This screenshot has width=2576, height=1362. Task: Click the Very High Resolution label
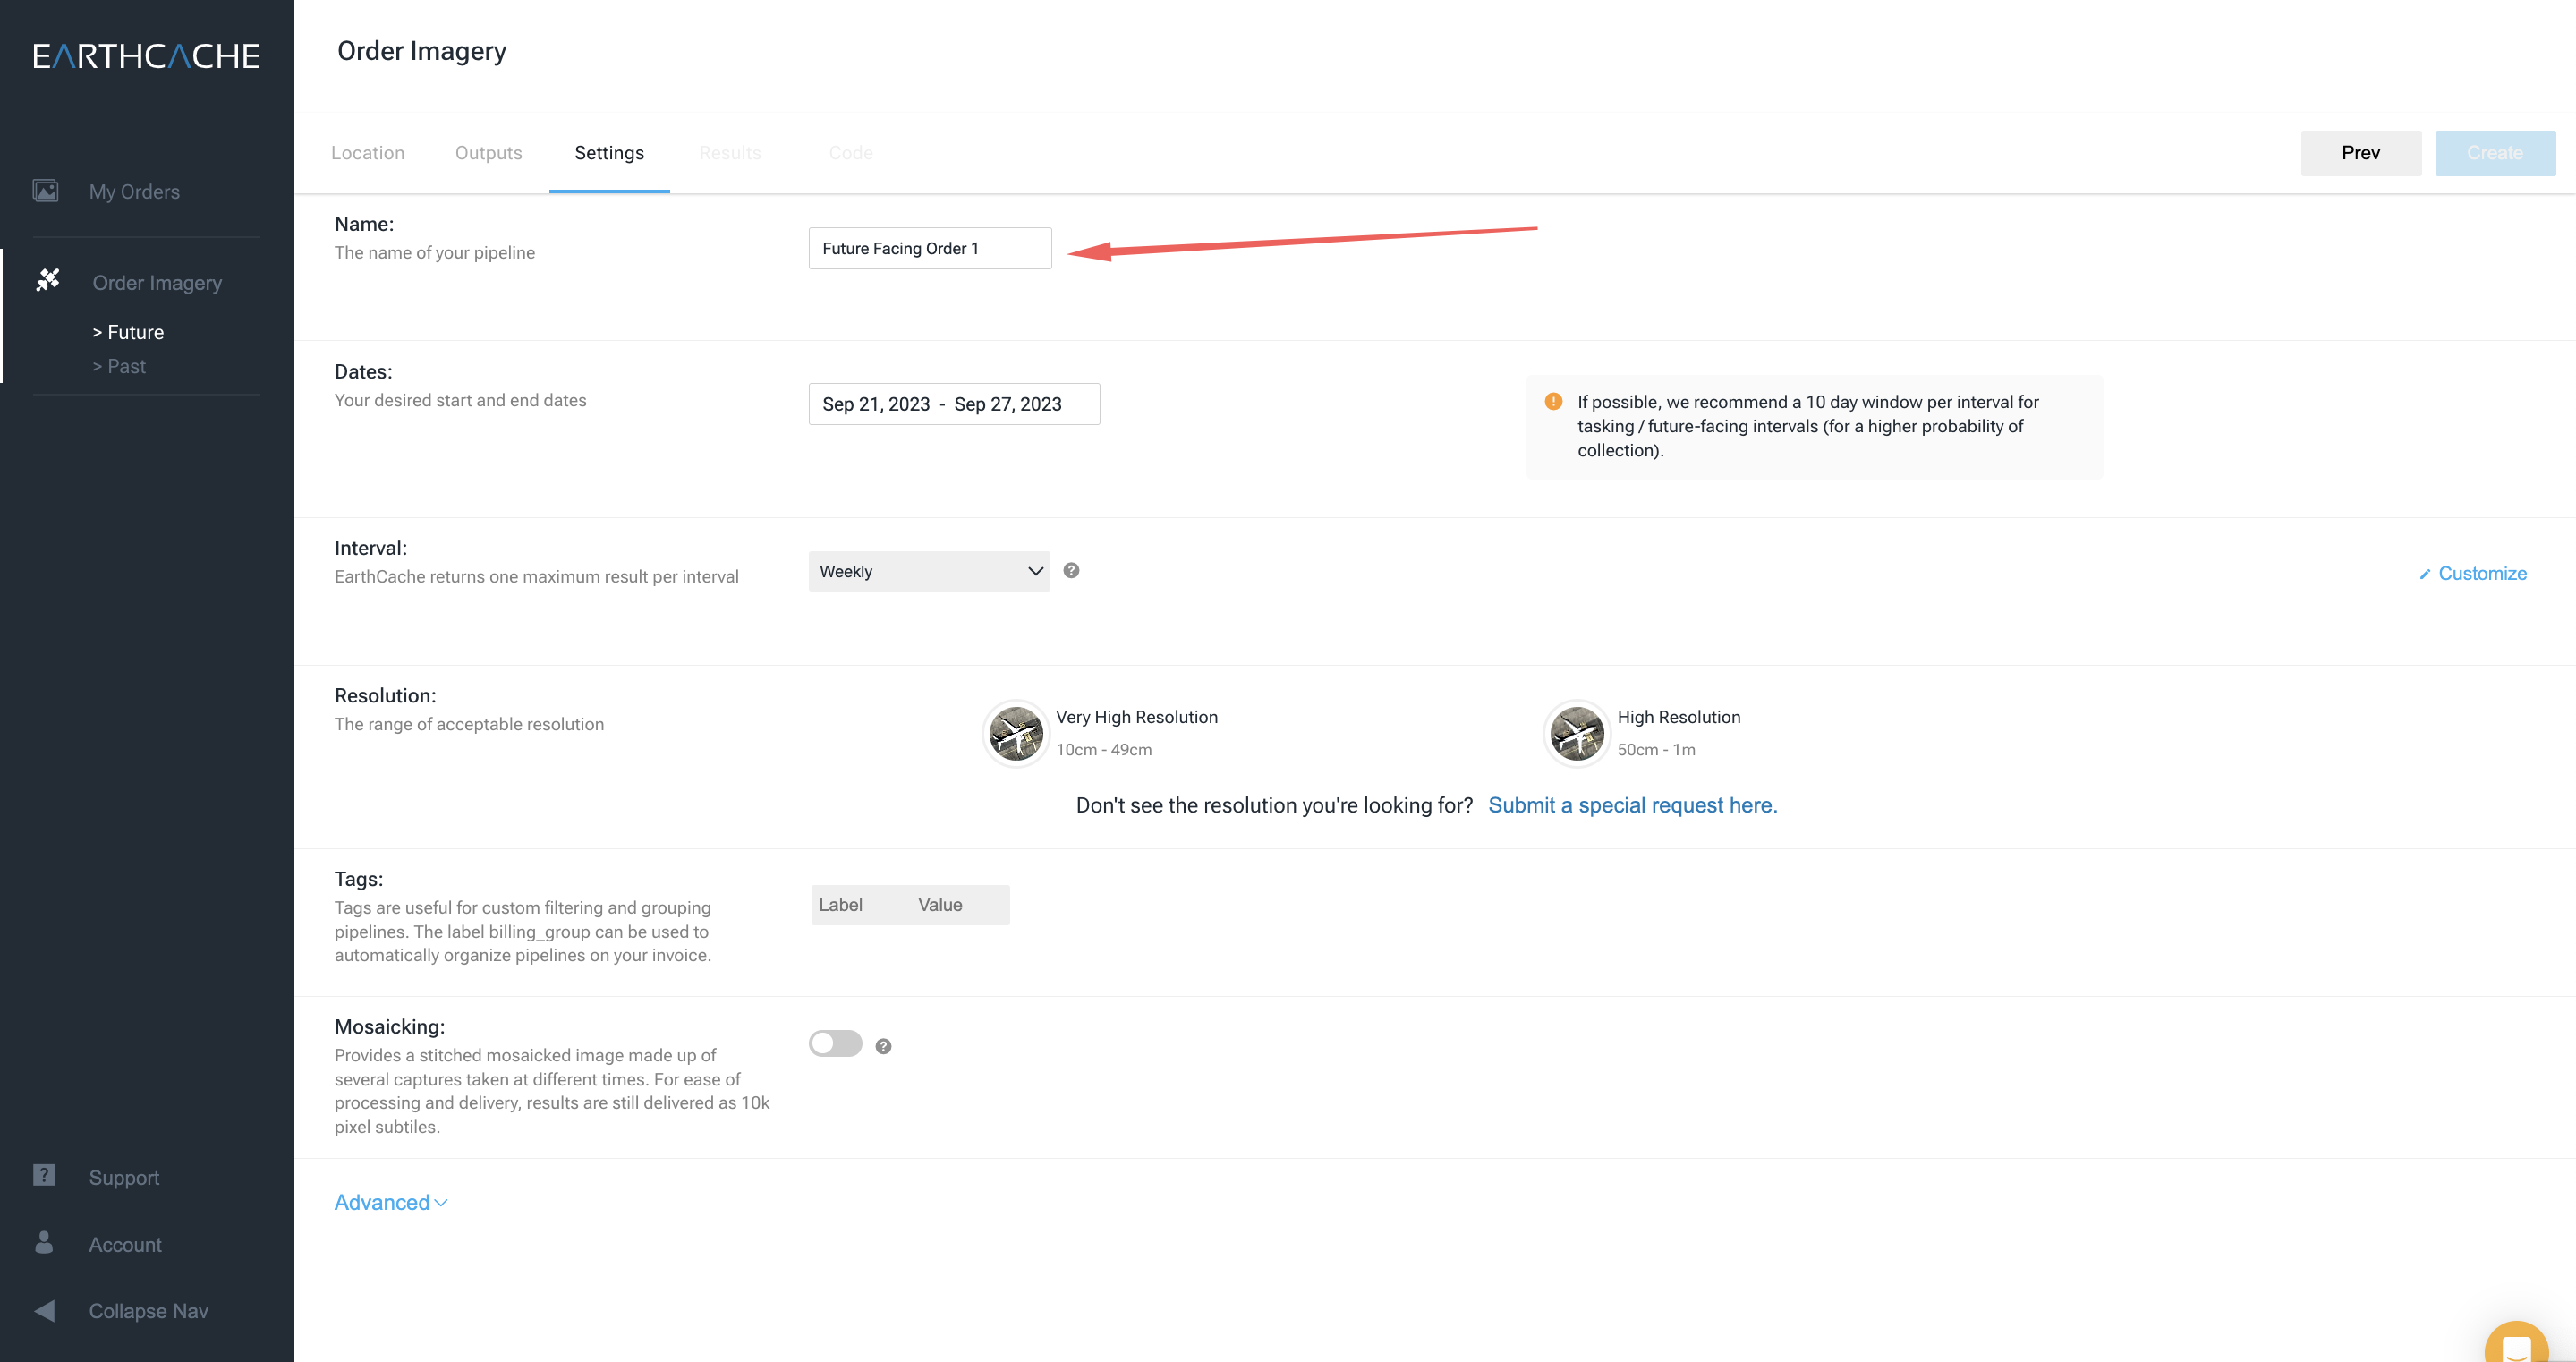point(1137,717)
